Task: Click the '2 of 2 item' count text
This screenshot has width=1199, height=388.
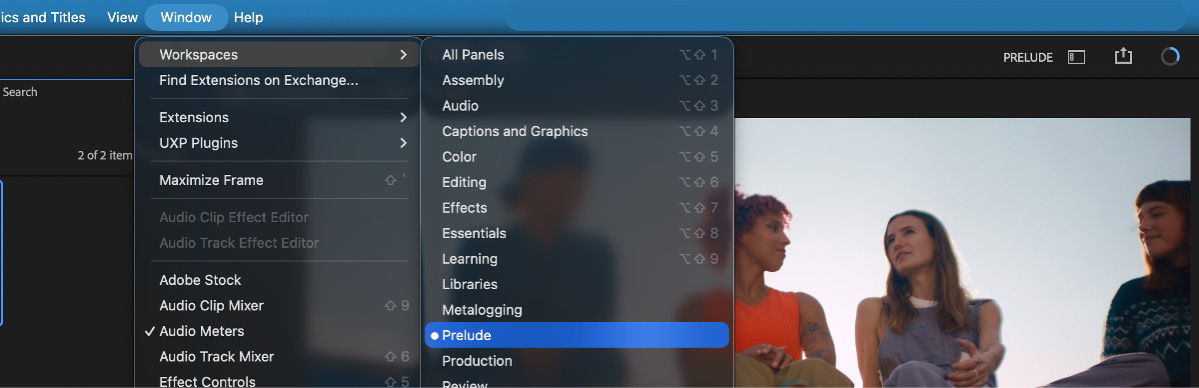Action: (105, 155)
